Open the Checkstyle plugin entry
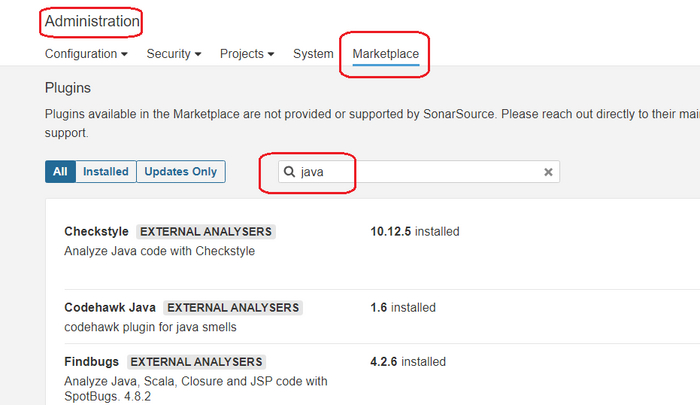 [96, 232]
